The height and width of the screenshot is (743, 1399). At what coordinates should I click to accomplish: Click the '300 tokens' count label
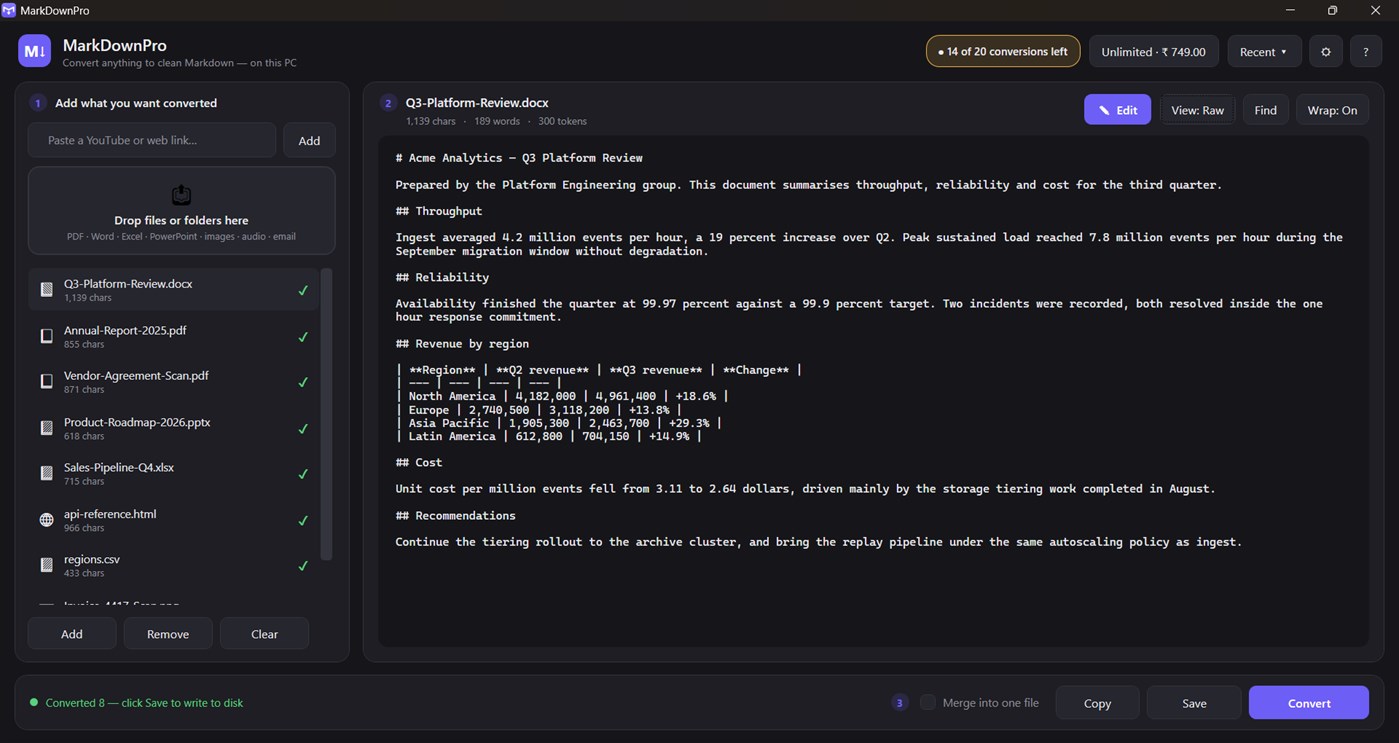pyautogui.click(x=562, y=121)
